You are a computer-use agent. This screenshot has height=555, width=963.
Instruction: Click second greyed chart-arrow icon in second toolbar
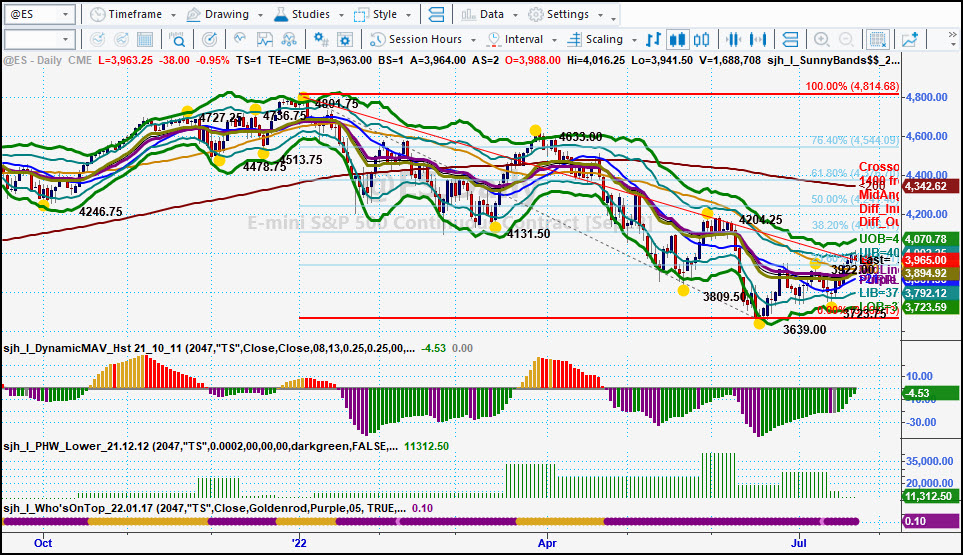tap(121, 40)
